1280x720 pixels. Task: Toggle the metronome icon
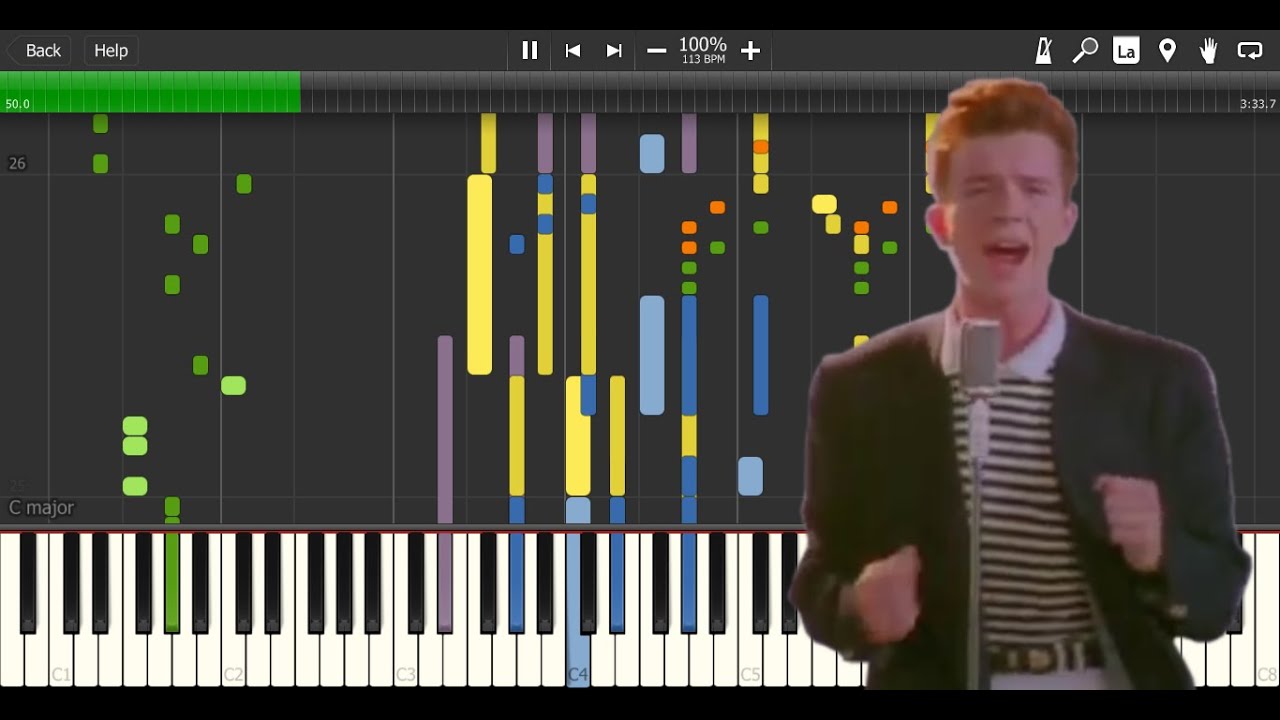pyautogui.click(x=1044, y=50)
